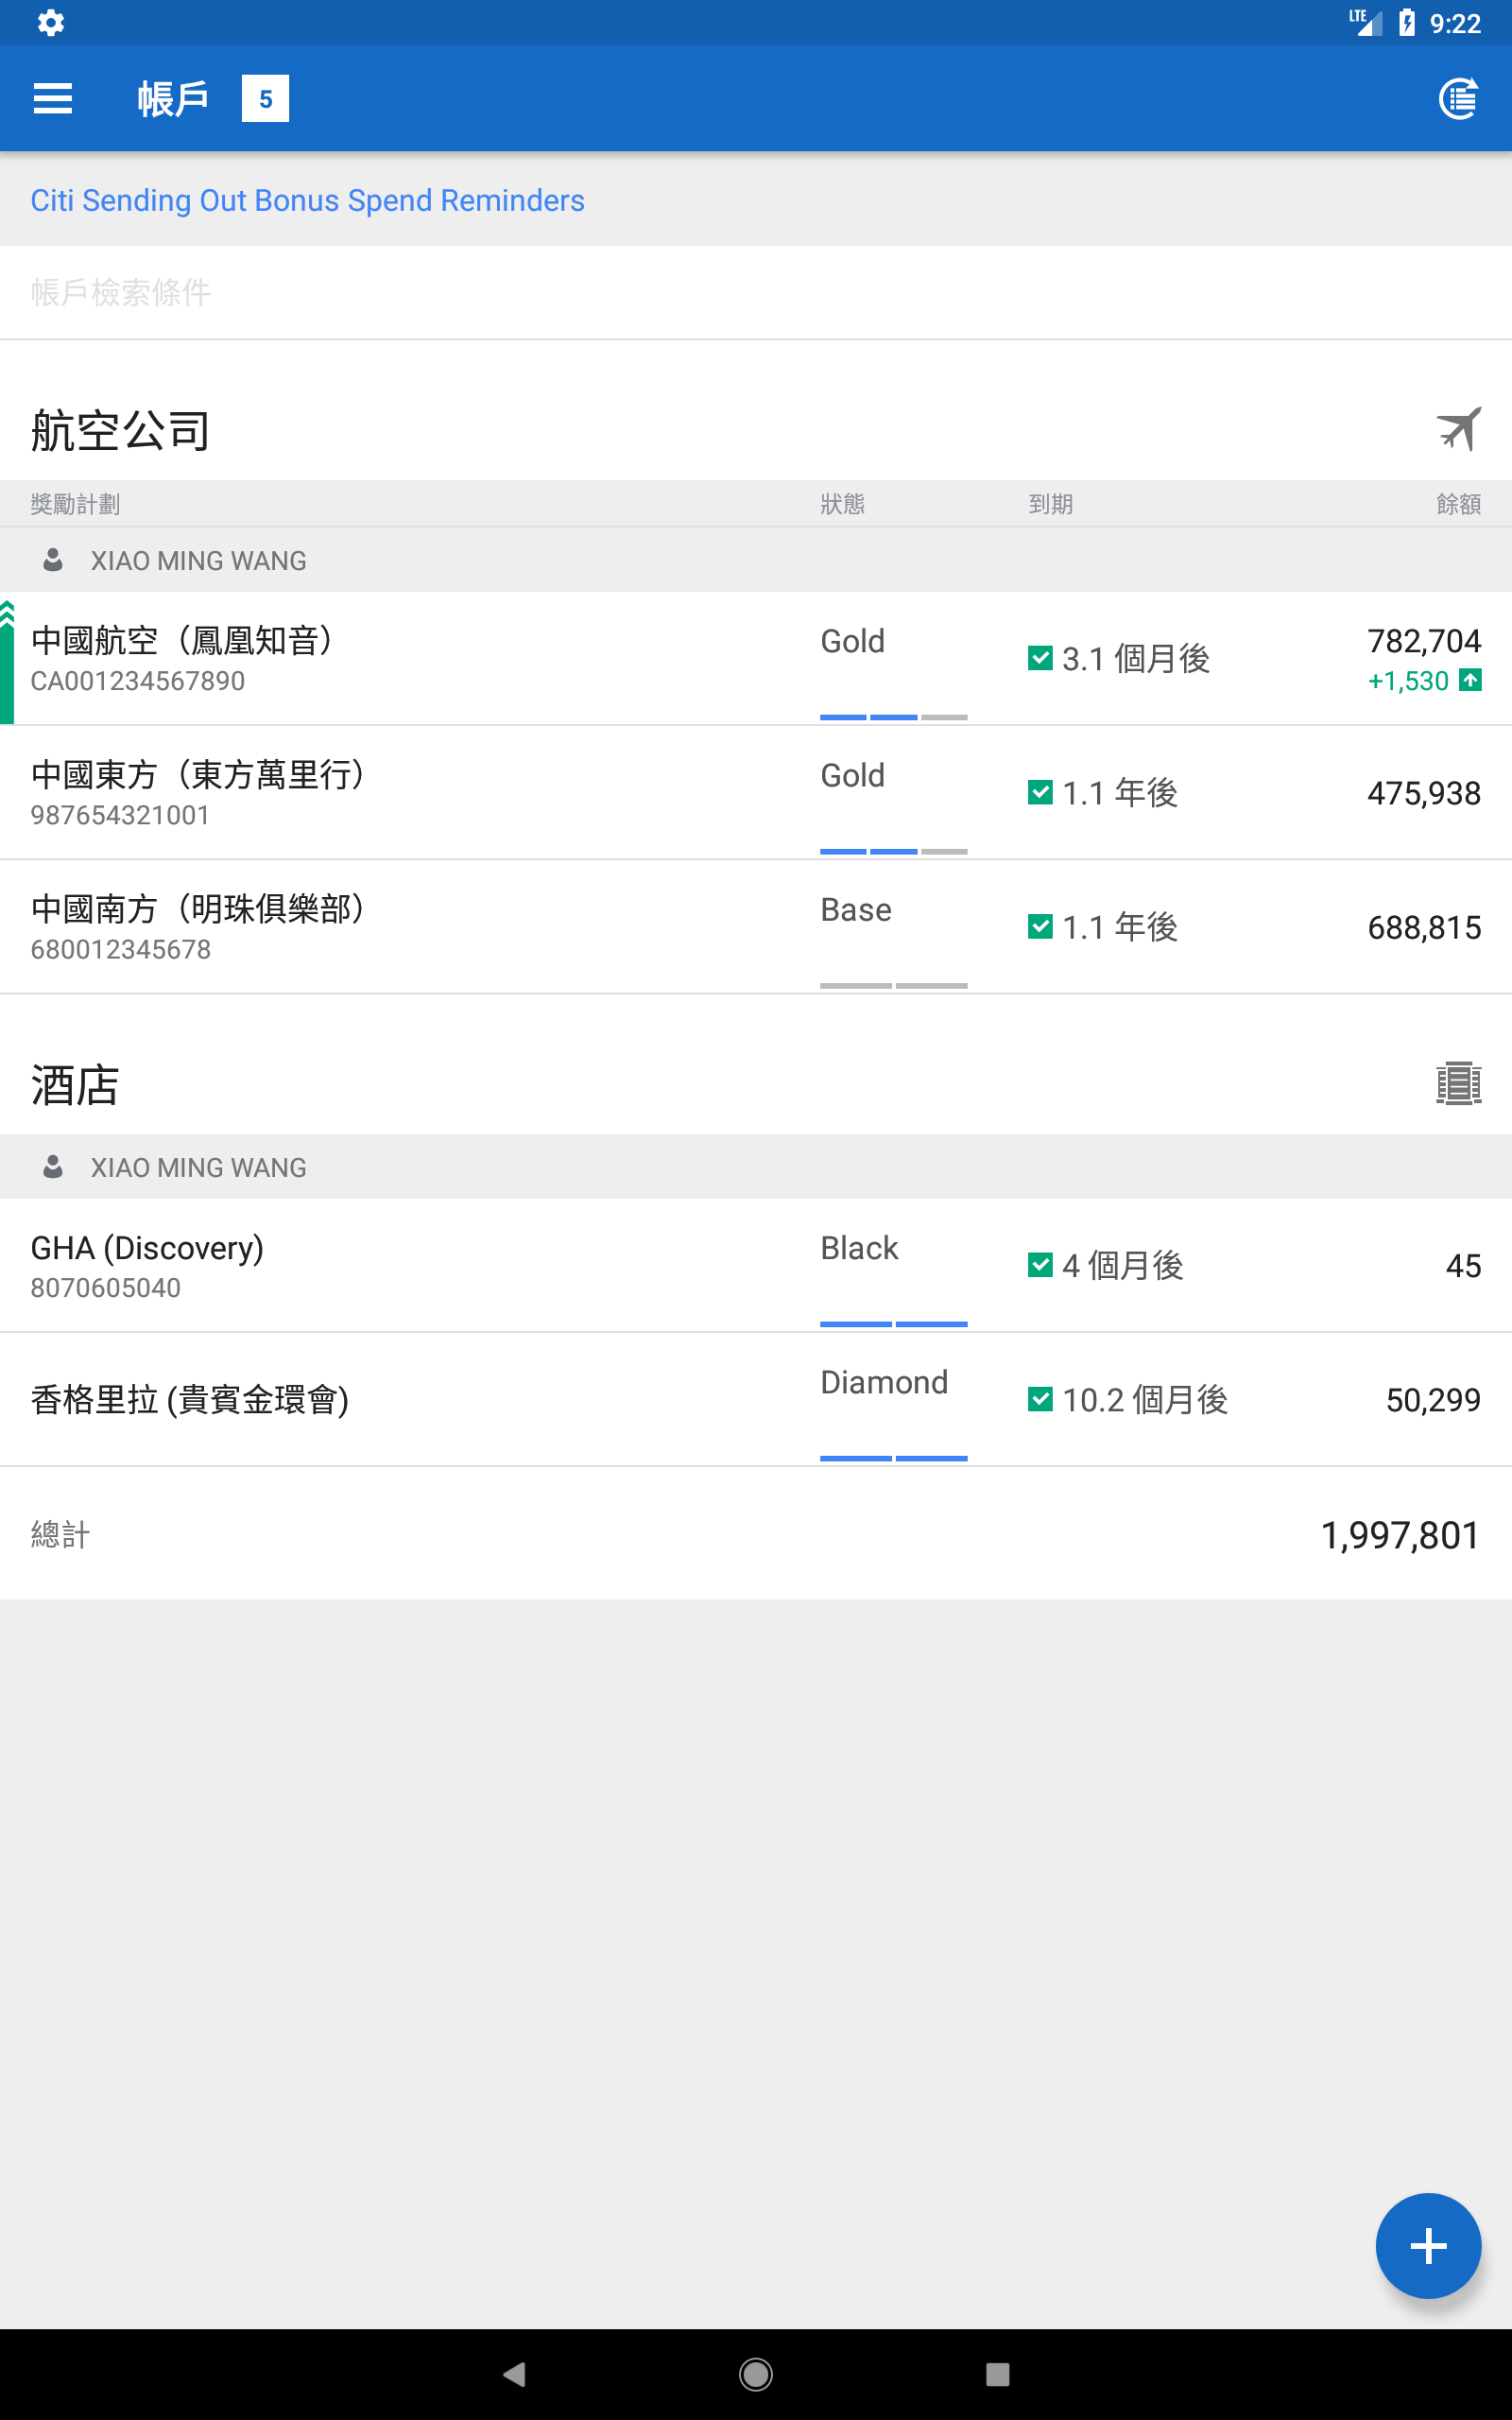Toggle expiry checkbox for 3.1 個月後
1512x2420 pixels.
[x=1040, y=658]
